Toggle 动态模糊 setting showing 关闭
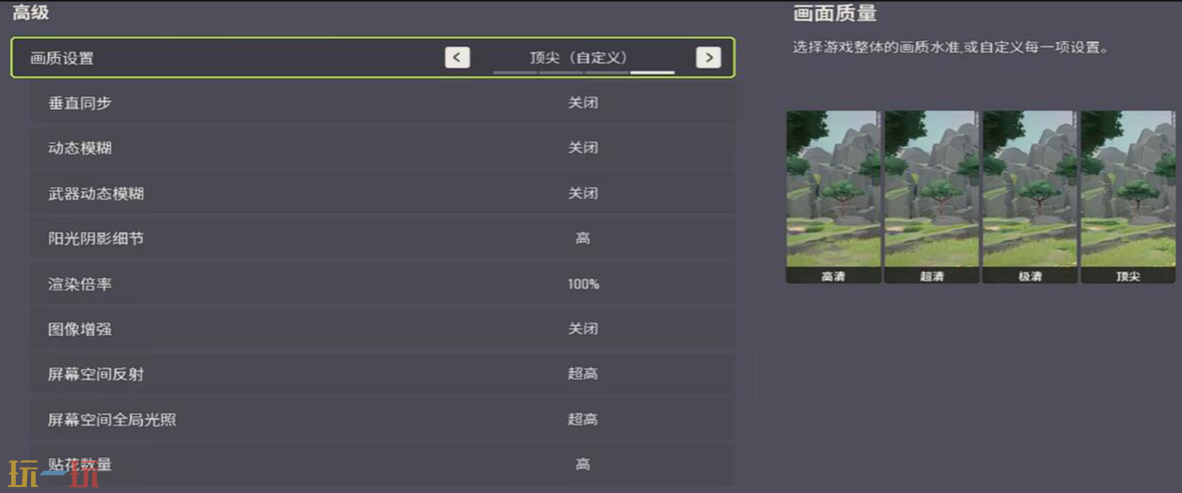Screen dimensions: 1182x493 click(583, 148)
